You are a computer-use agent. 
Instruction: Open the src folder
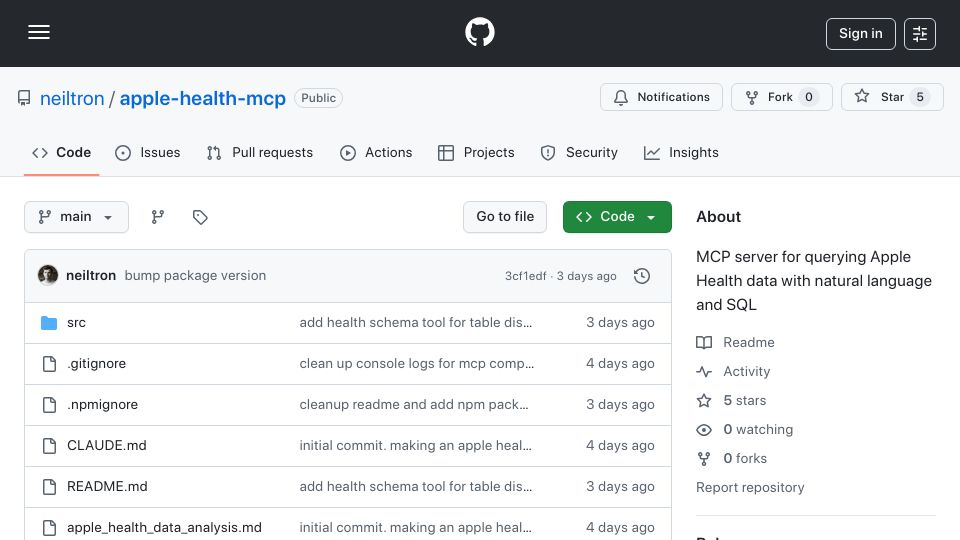77,323
